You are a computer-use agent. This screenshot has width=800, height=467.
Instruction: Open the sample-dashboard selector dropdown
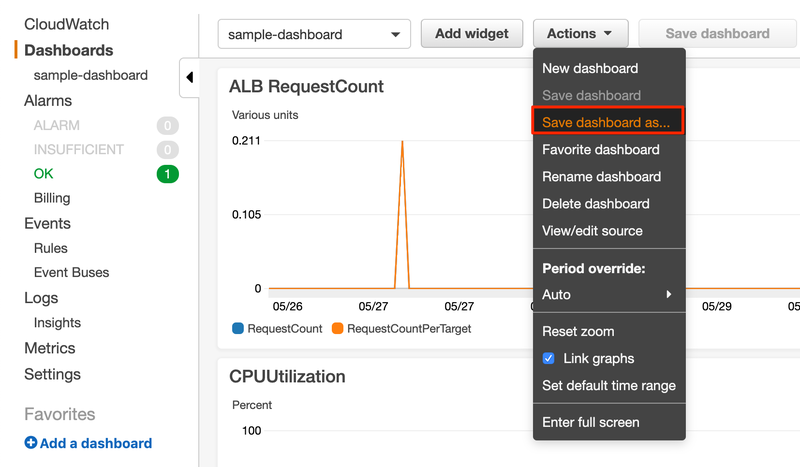click(x=314, y=34)
